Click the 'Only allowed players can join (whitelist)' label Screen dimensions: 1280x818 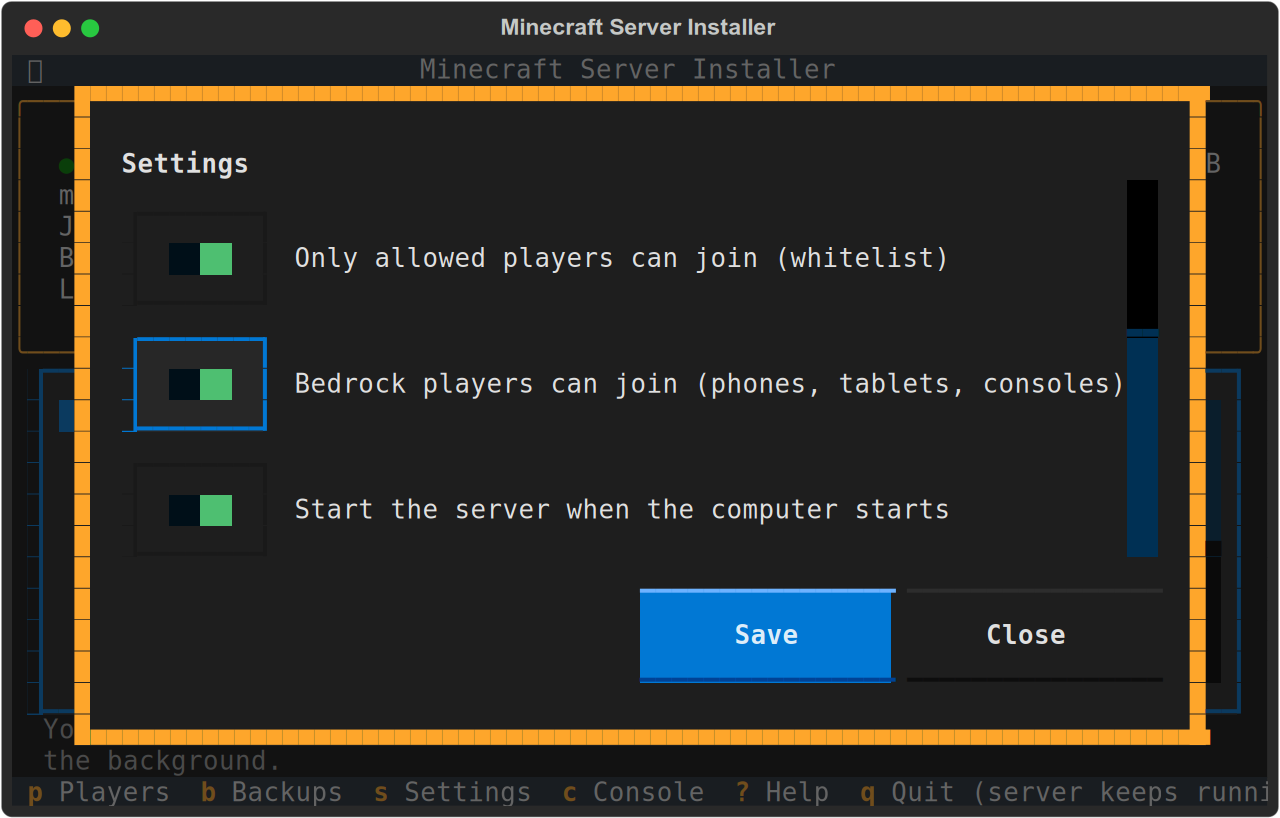pyautogui.click(x=621, y=258)
